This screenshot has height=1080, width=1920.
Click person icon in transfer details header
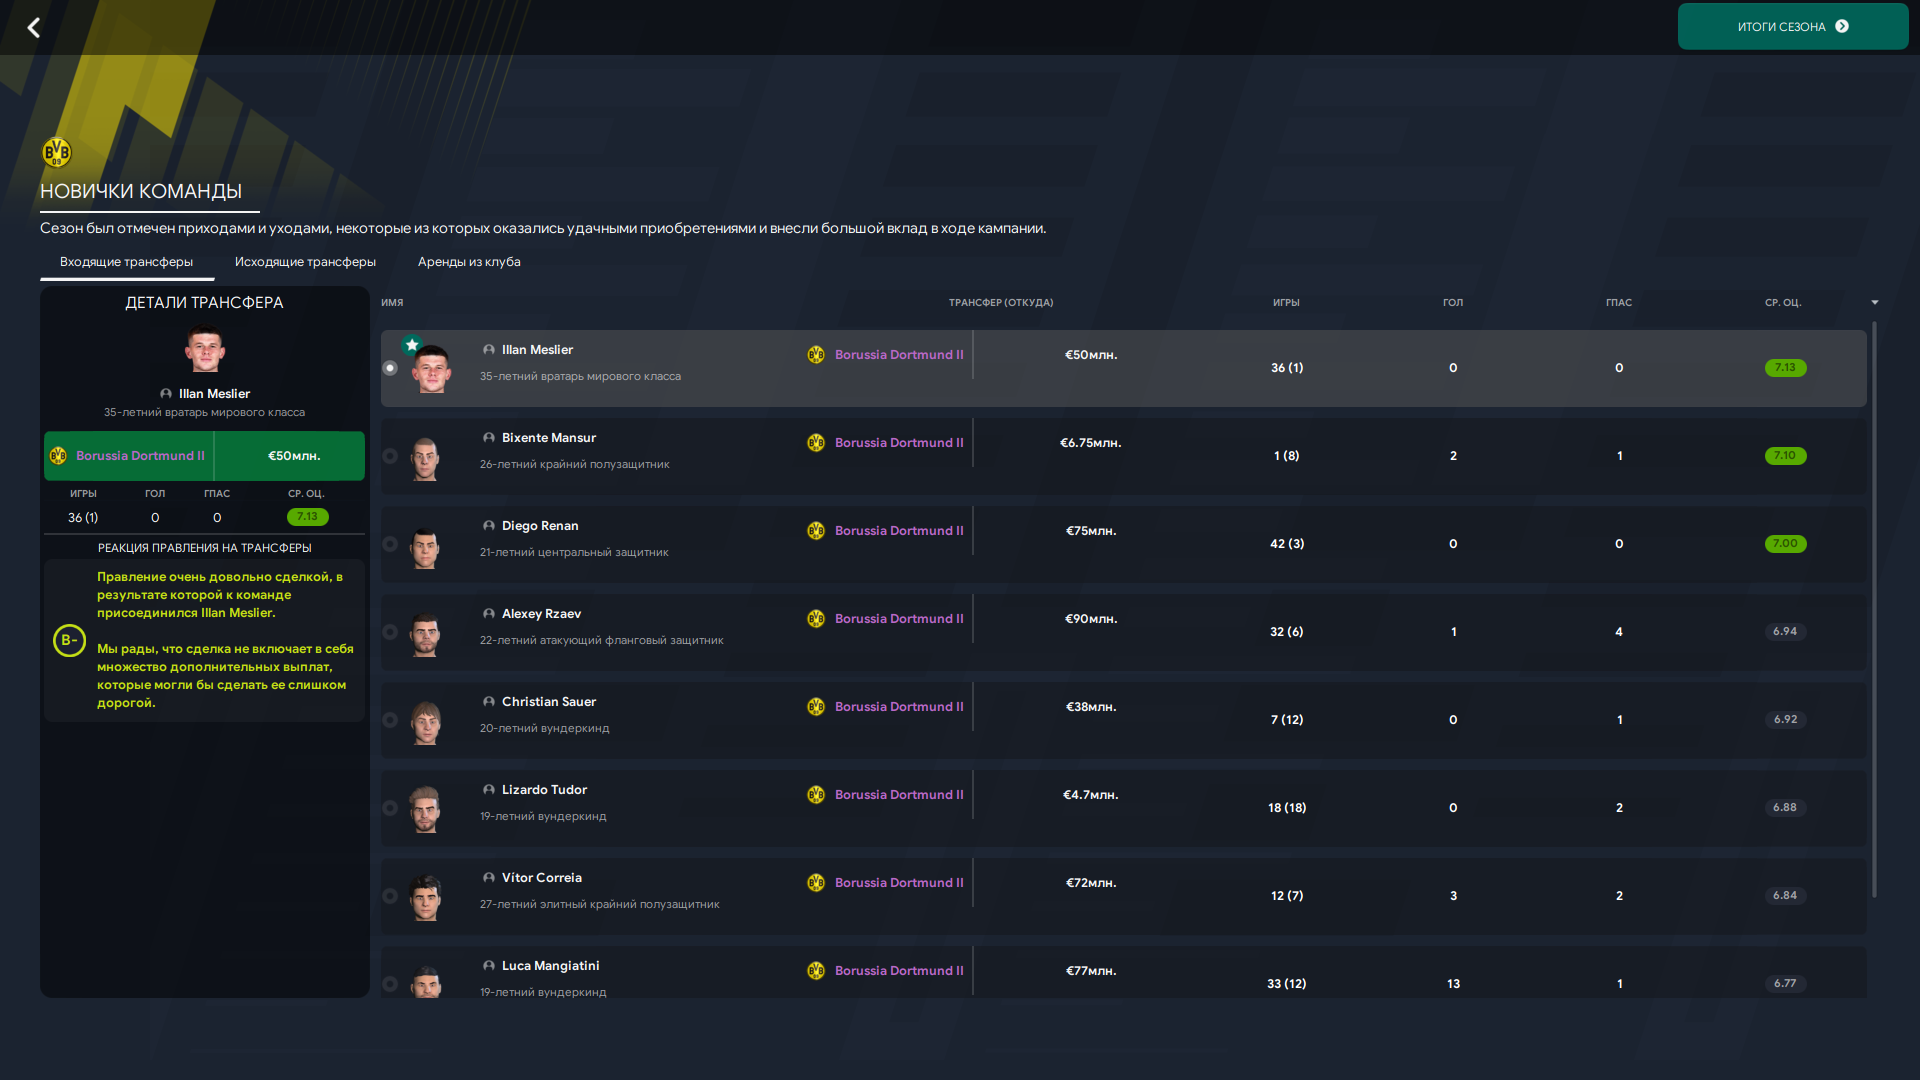[x=166, y=394]
